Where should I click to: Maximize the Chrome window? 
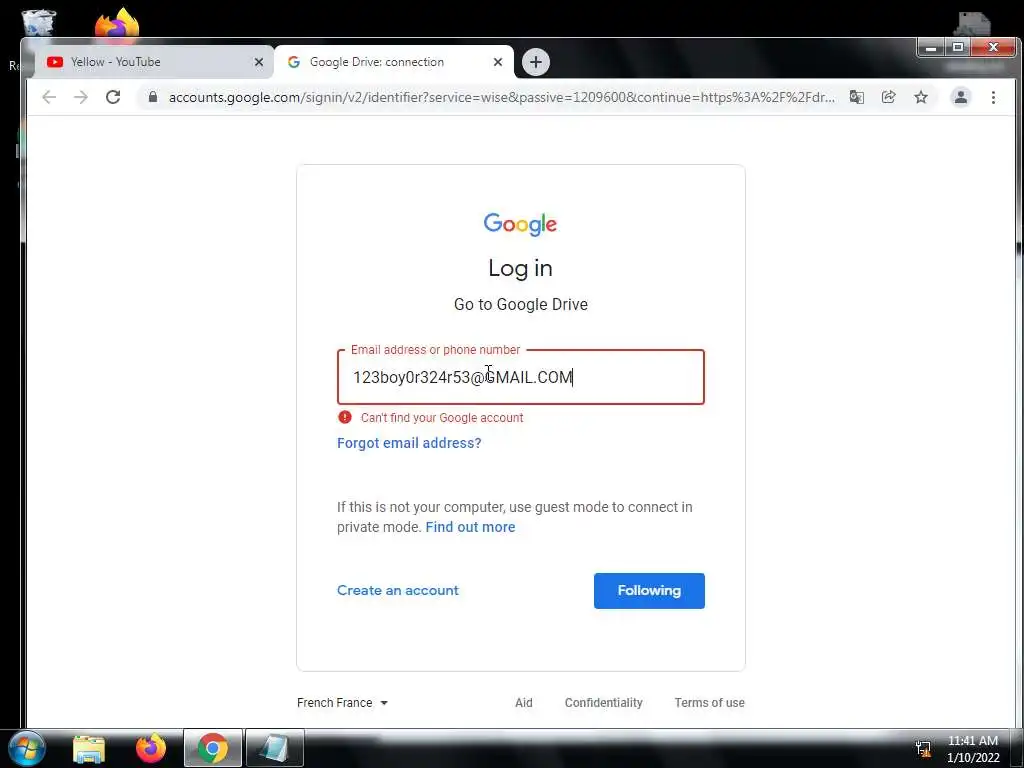(958, 47)
